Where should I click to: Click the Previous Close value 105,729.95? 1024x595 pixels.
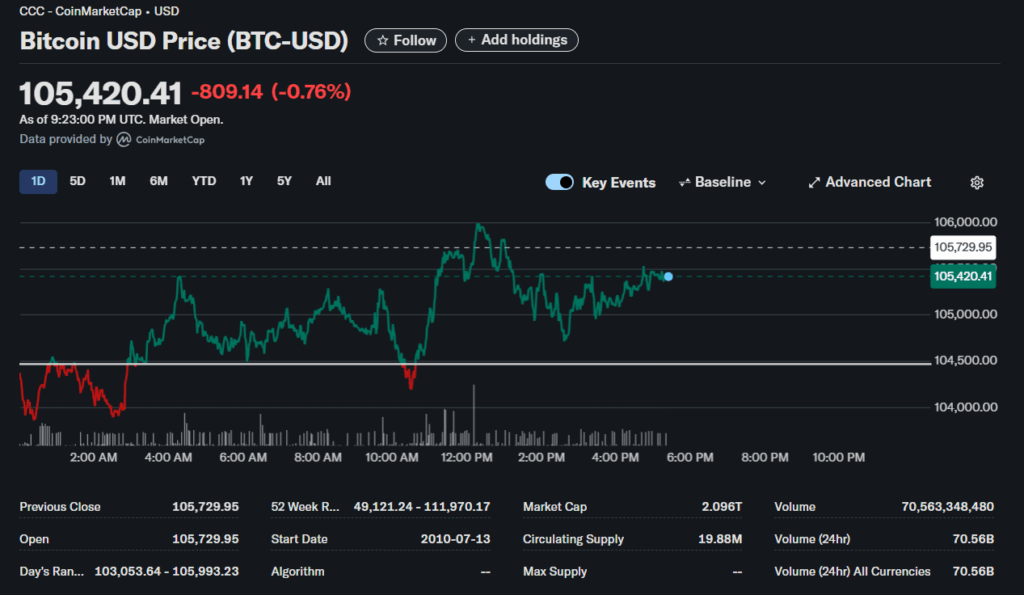[205, 507]
